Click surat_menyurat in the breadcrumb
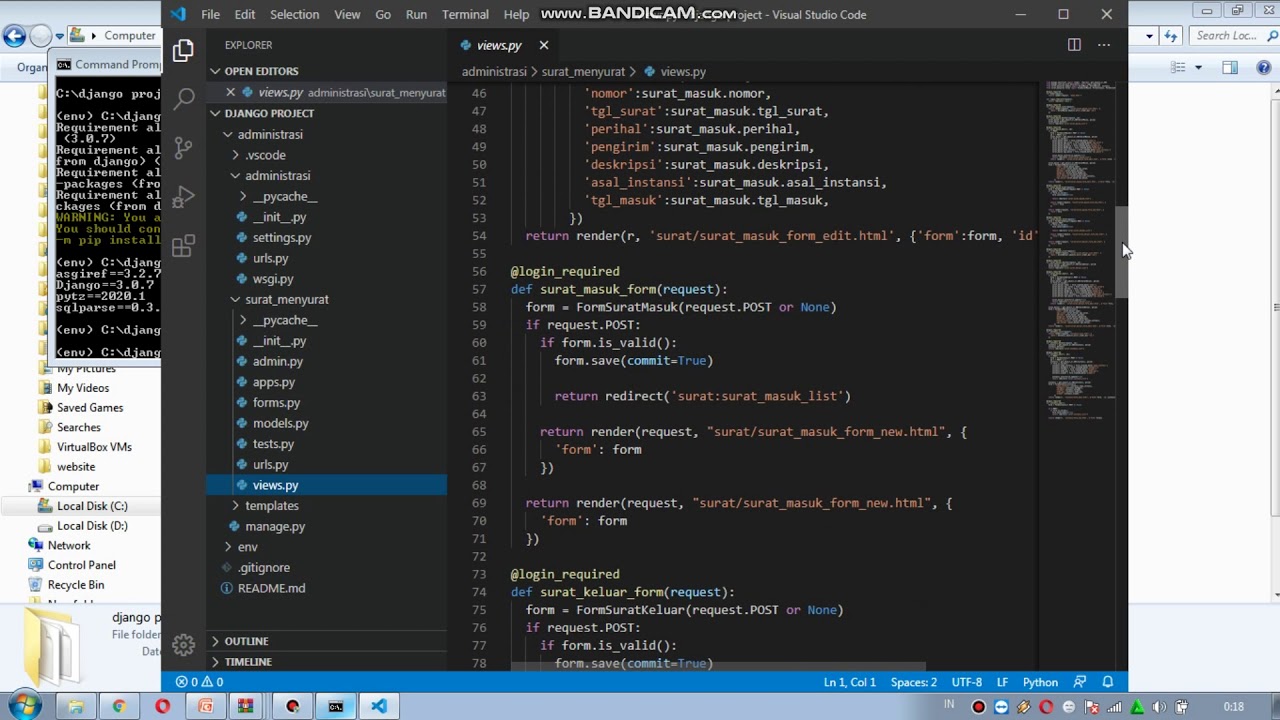The image size is (1280, 720). (x=583, y=72)
